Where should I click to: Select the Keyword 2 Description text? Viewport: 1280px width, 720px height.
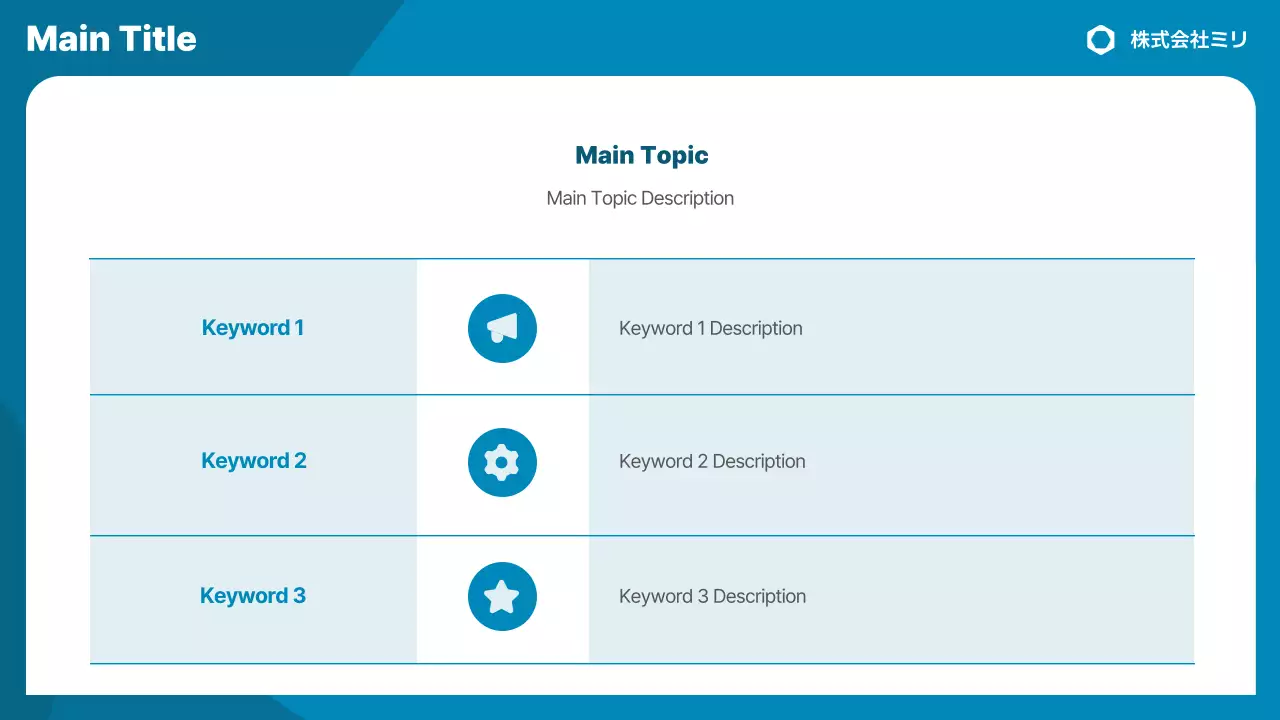(x=712, y=461)
